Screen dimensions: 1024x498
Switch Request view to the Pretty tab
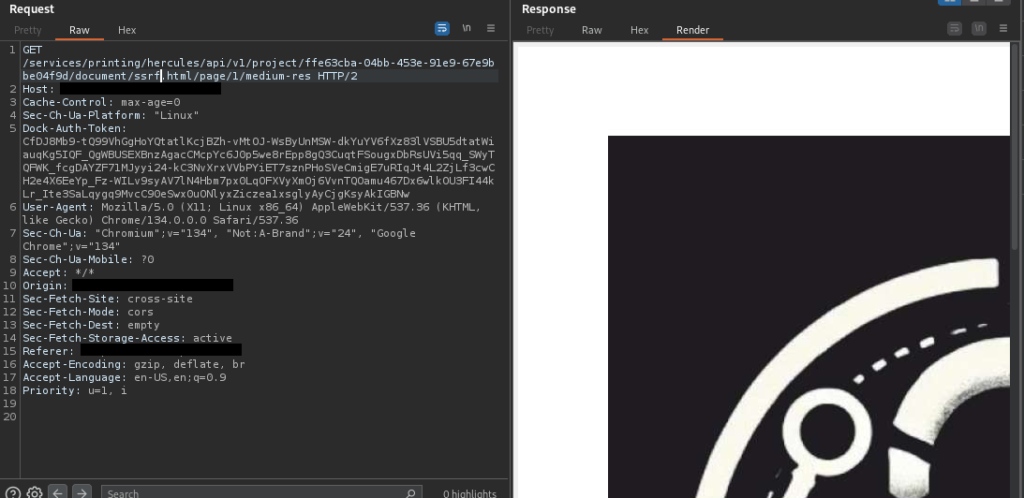pos(27,30)
